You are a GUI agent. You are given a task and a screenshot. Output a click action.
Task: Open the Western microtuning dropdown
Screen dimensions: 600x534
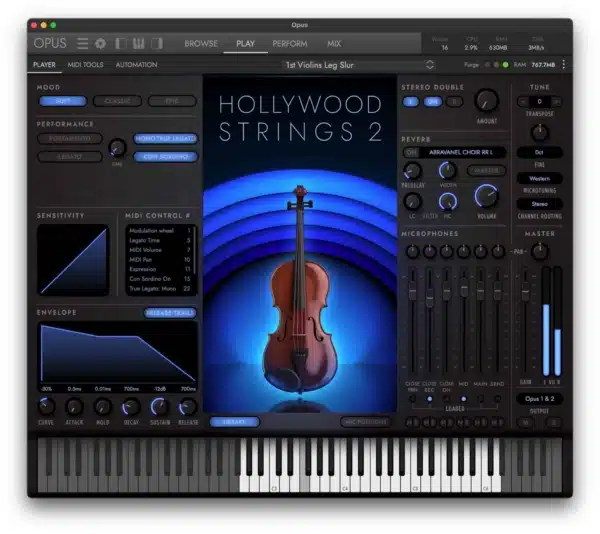[x=540, y=178]
